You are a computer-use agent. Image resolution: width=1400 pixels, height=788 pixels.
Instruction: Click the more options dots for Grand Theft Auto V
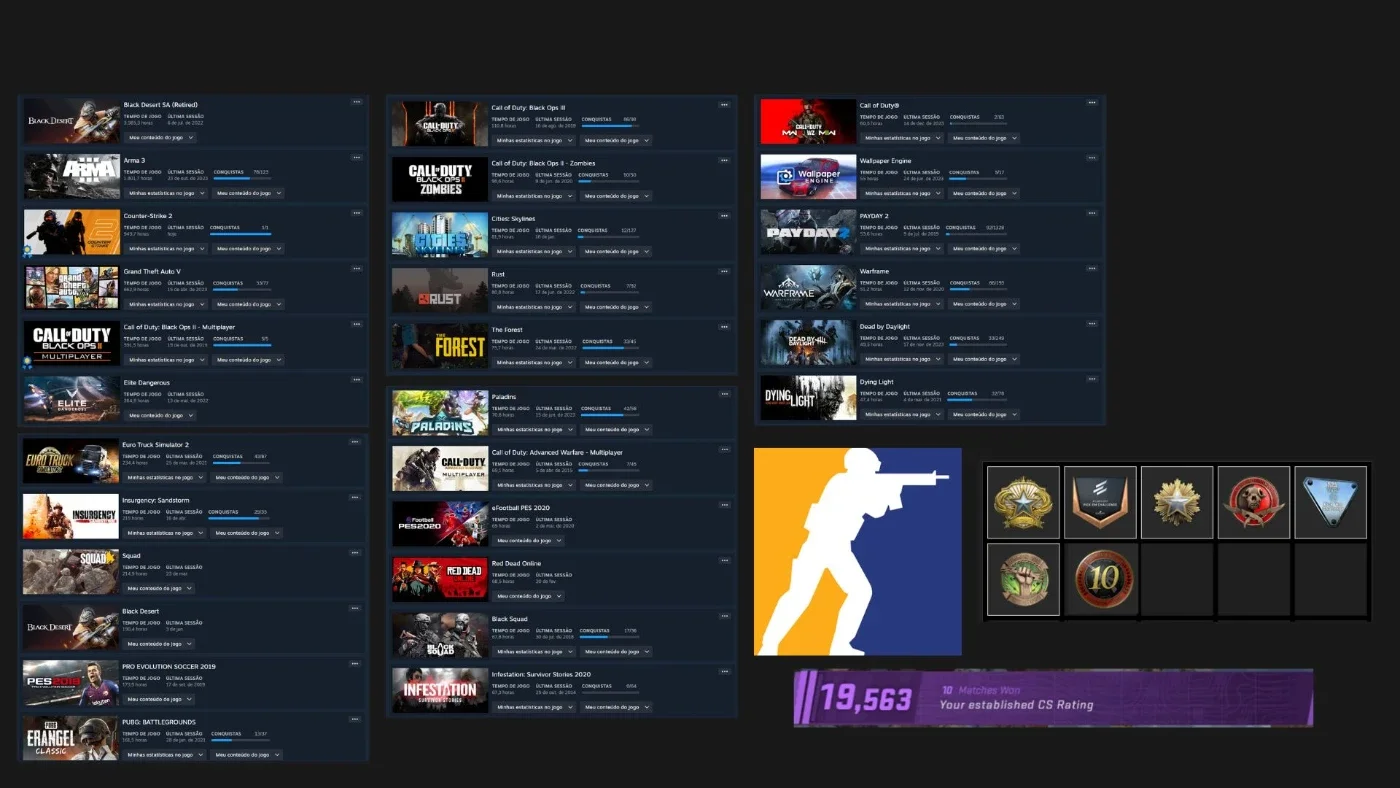point(356,268)
